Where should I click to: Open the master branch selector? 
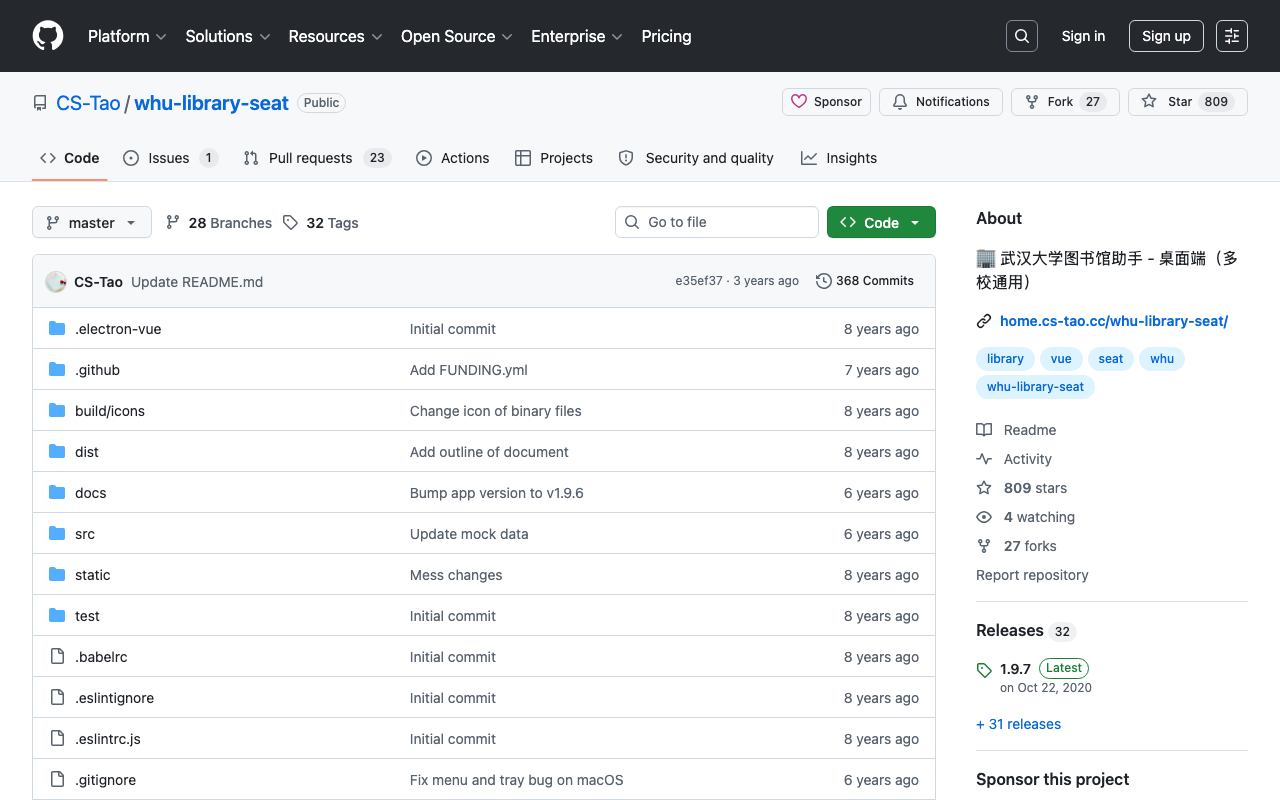92,222
